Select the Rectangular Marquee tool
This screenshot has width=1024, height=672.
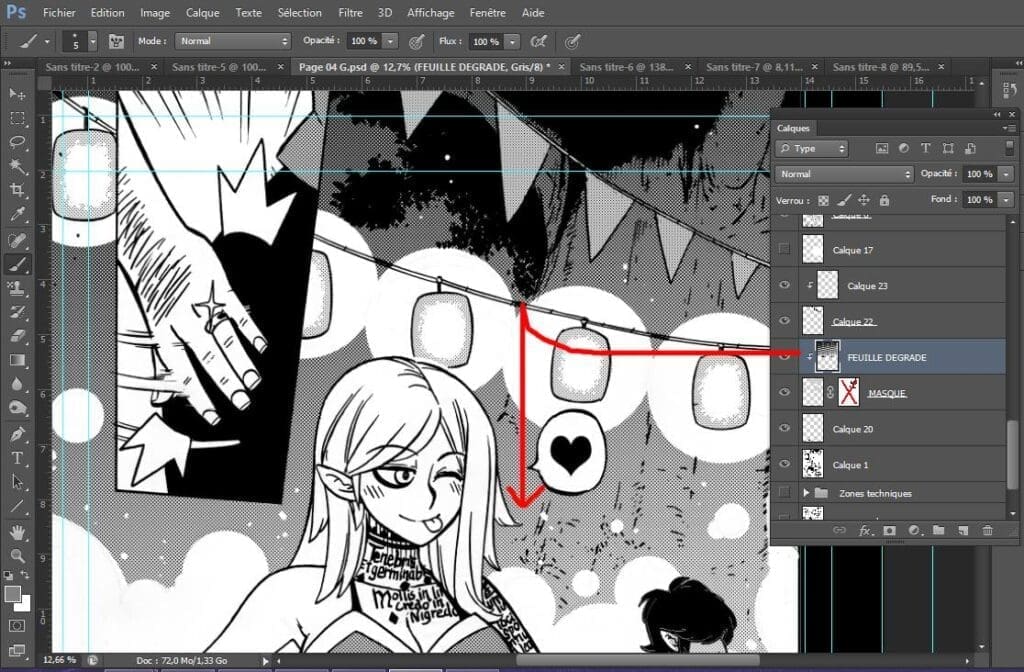click(x=17, y=118)
